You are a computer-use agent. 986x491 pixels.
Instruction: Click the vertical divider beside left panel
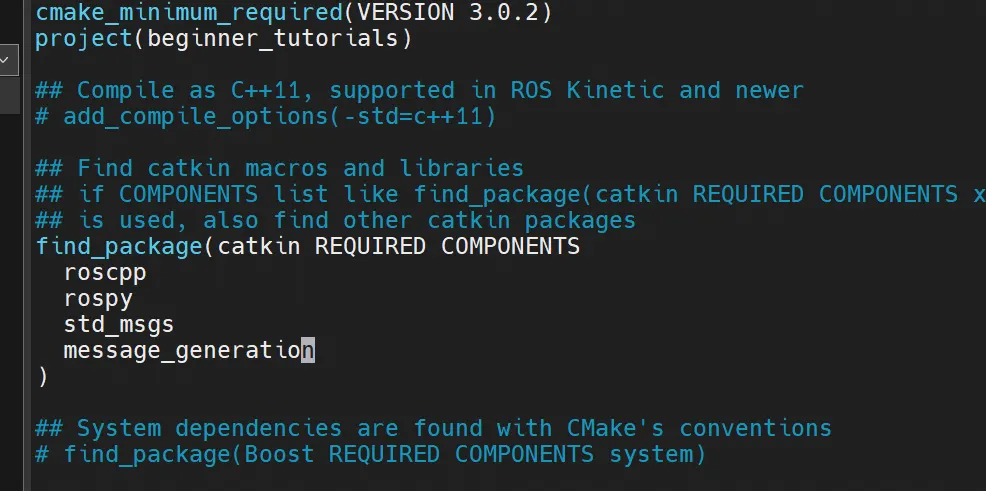[x=26, y=245]
